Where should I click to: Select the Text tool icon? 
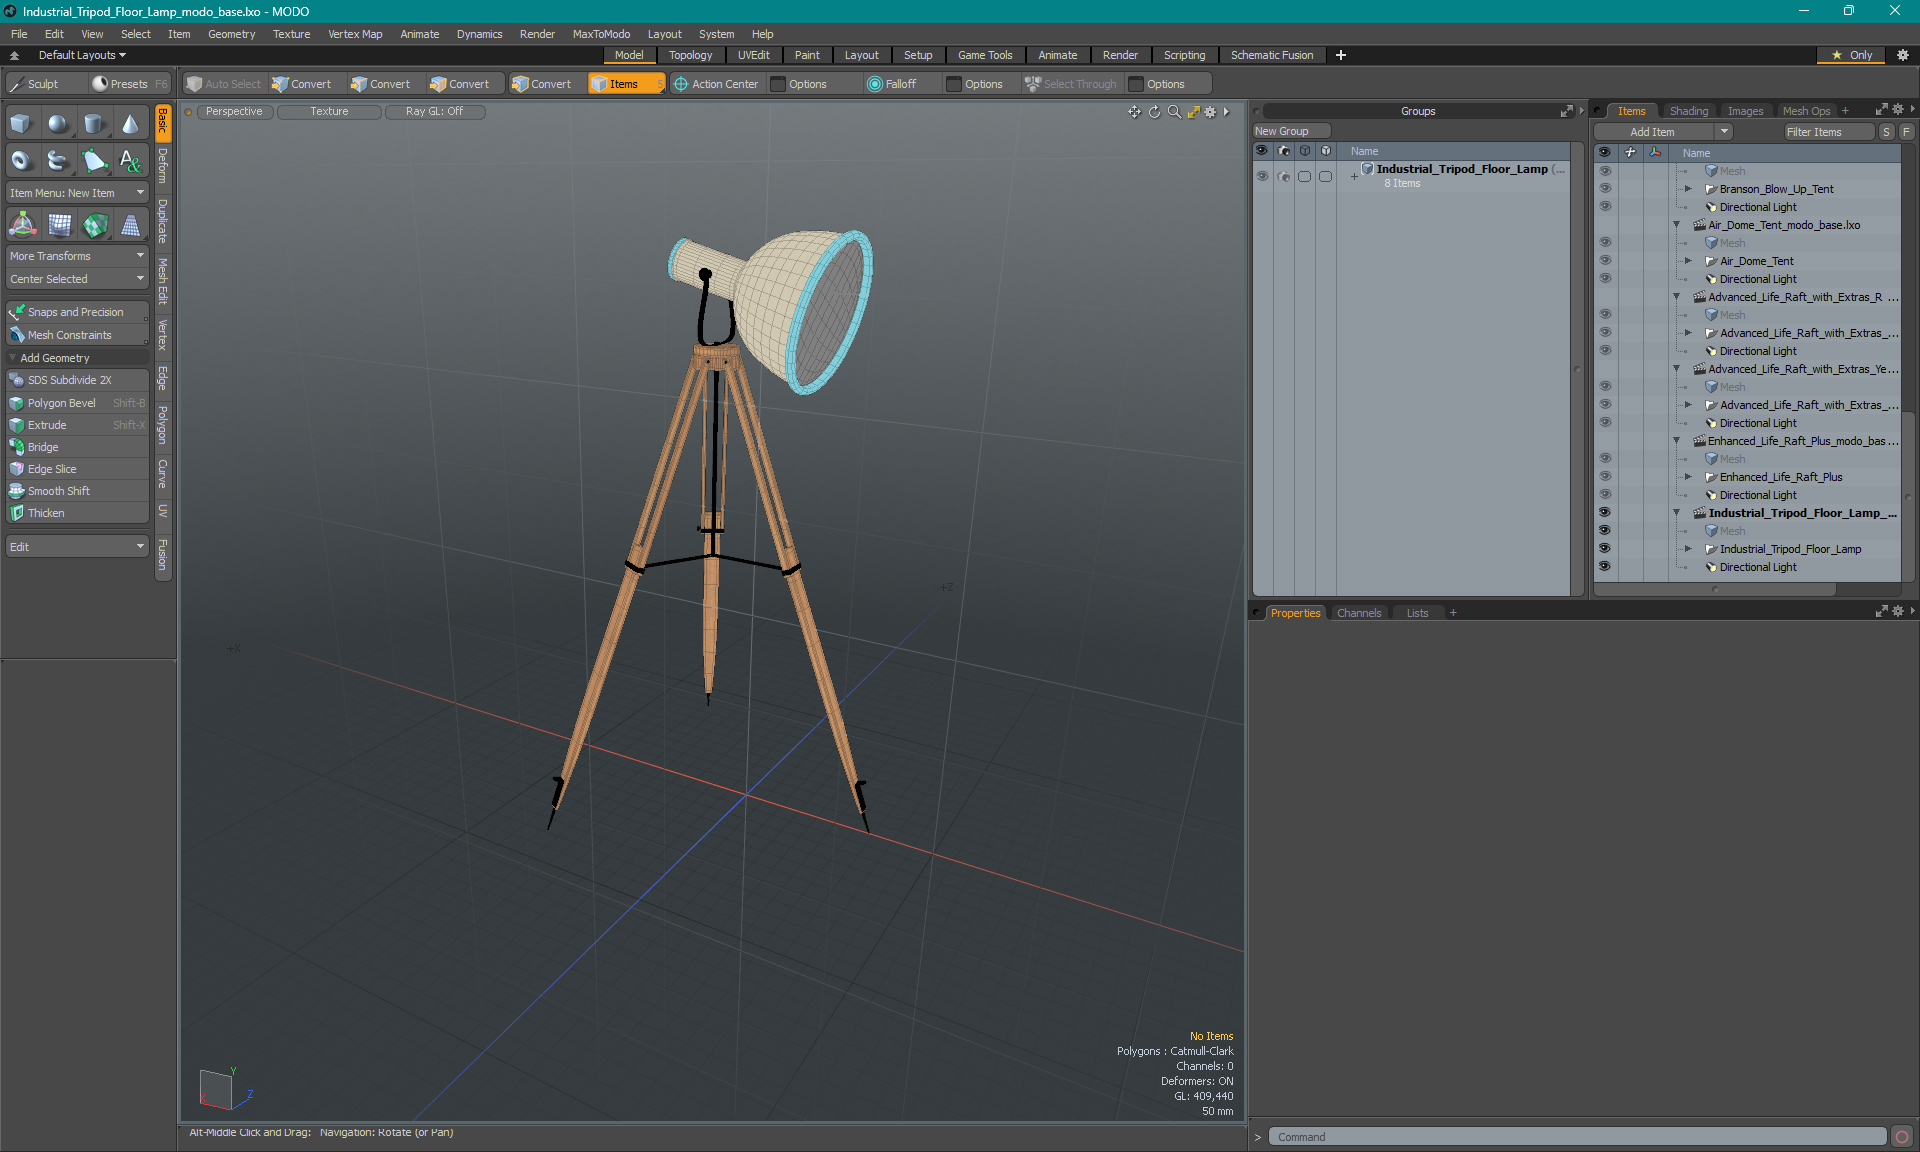coord(130,160)
